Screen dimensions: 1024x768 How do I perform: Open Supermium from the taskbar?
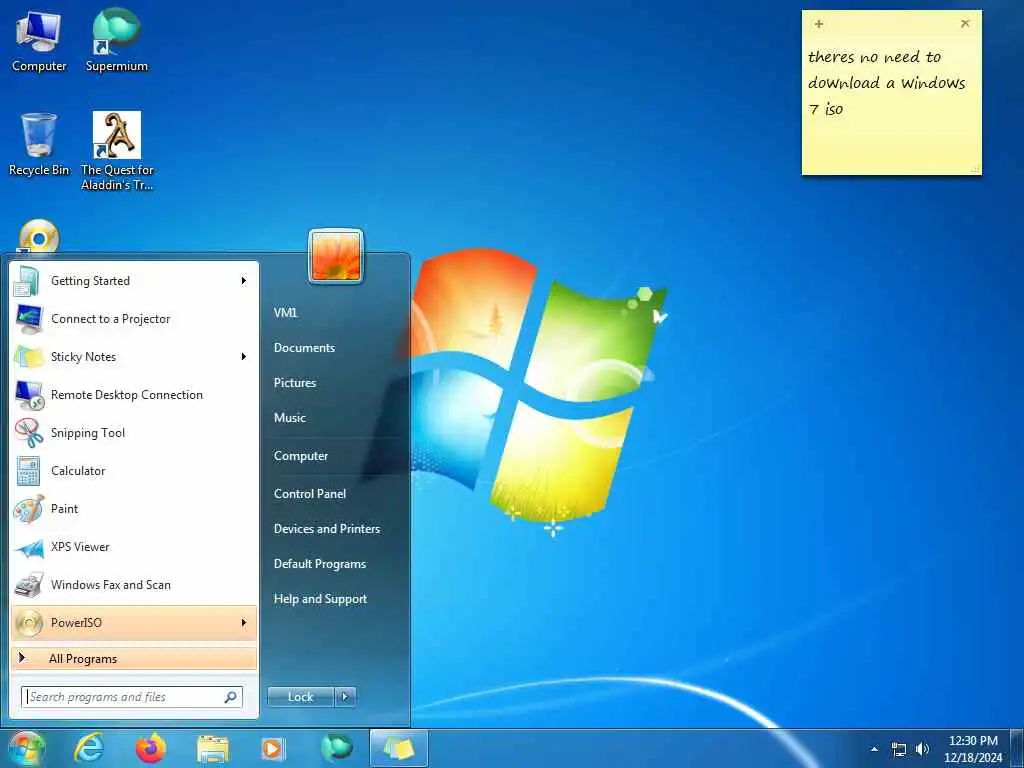click(x=336, y=748)
